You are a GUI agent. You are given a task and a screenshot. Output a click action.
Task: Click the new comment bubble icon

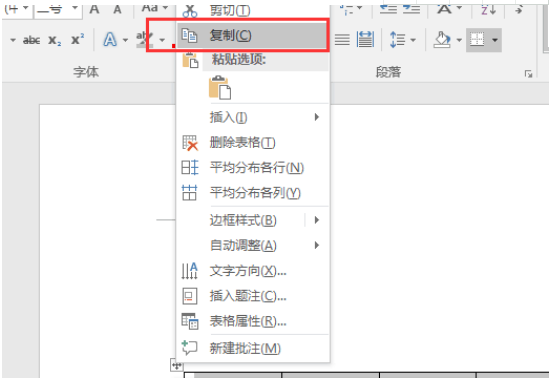pyautogui.click(x=189, y=348)
